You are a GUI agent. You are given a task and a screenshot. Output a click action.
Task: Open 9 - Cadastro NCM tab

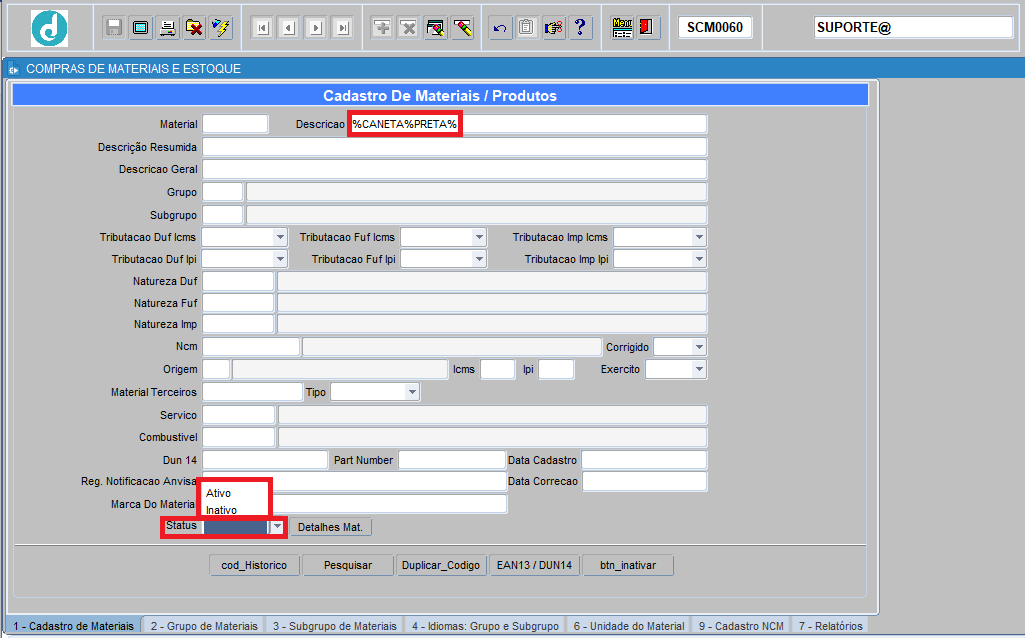tap(741, 626)
